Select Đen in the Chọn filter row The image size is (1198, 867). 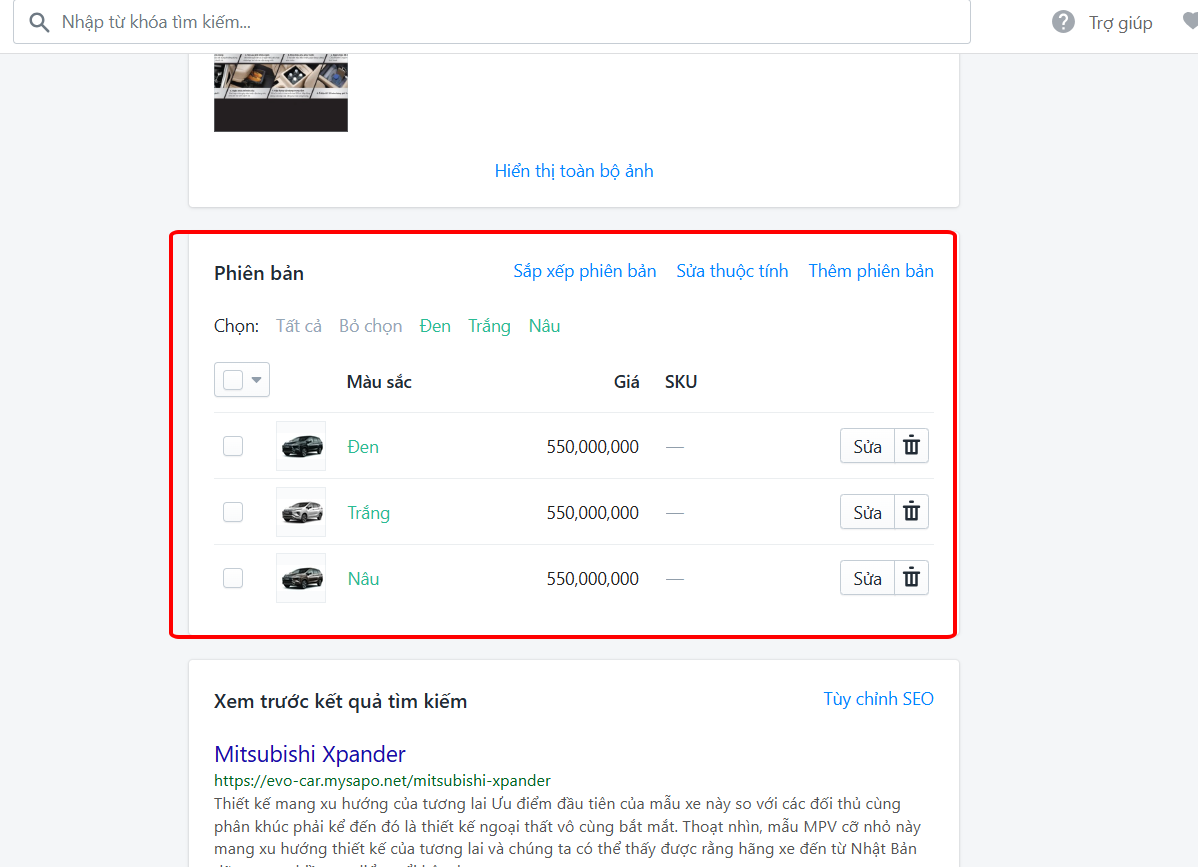click(x=435, y=326)
